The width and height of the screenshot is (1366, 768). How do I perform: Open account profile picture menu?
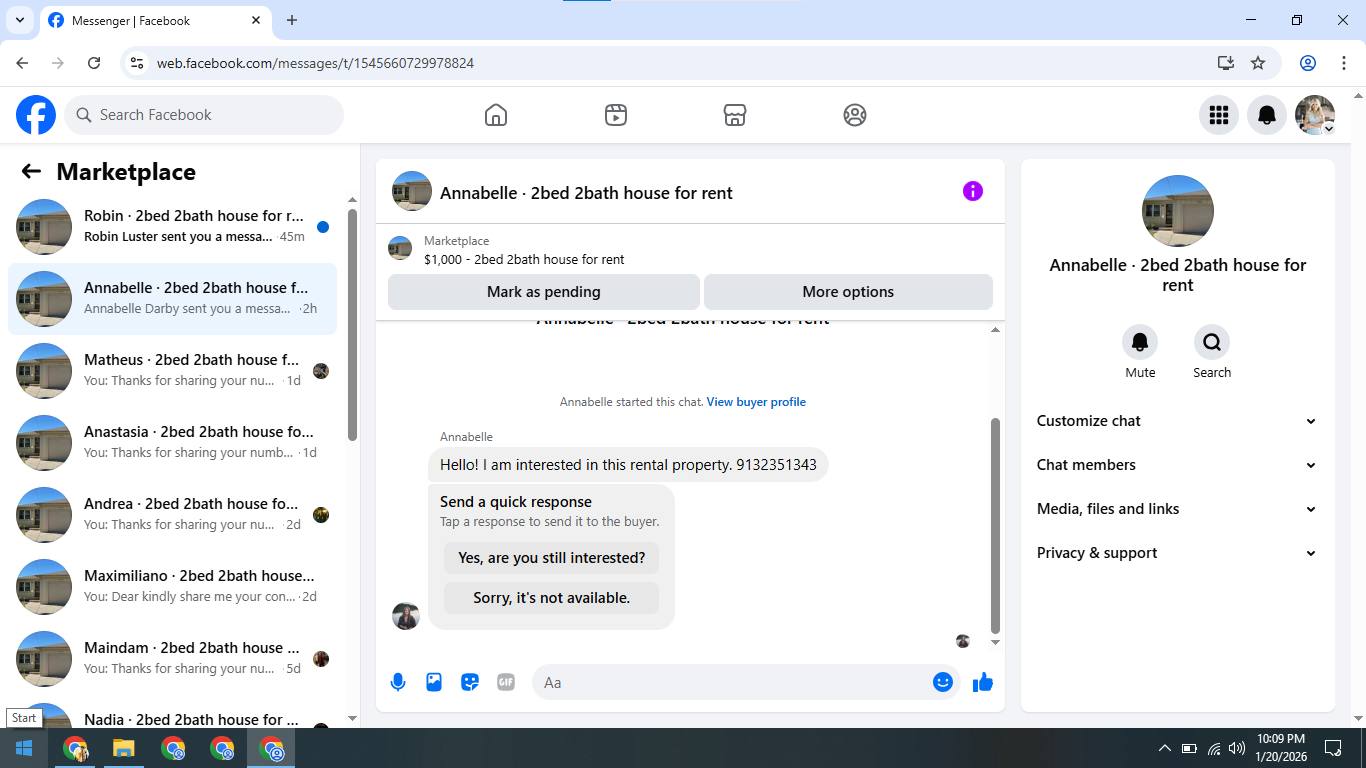point(1315,115)
